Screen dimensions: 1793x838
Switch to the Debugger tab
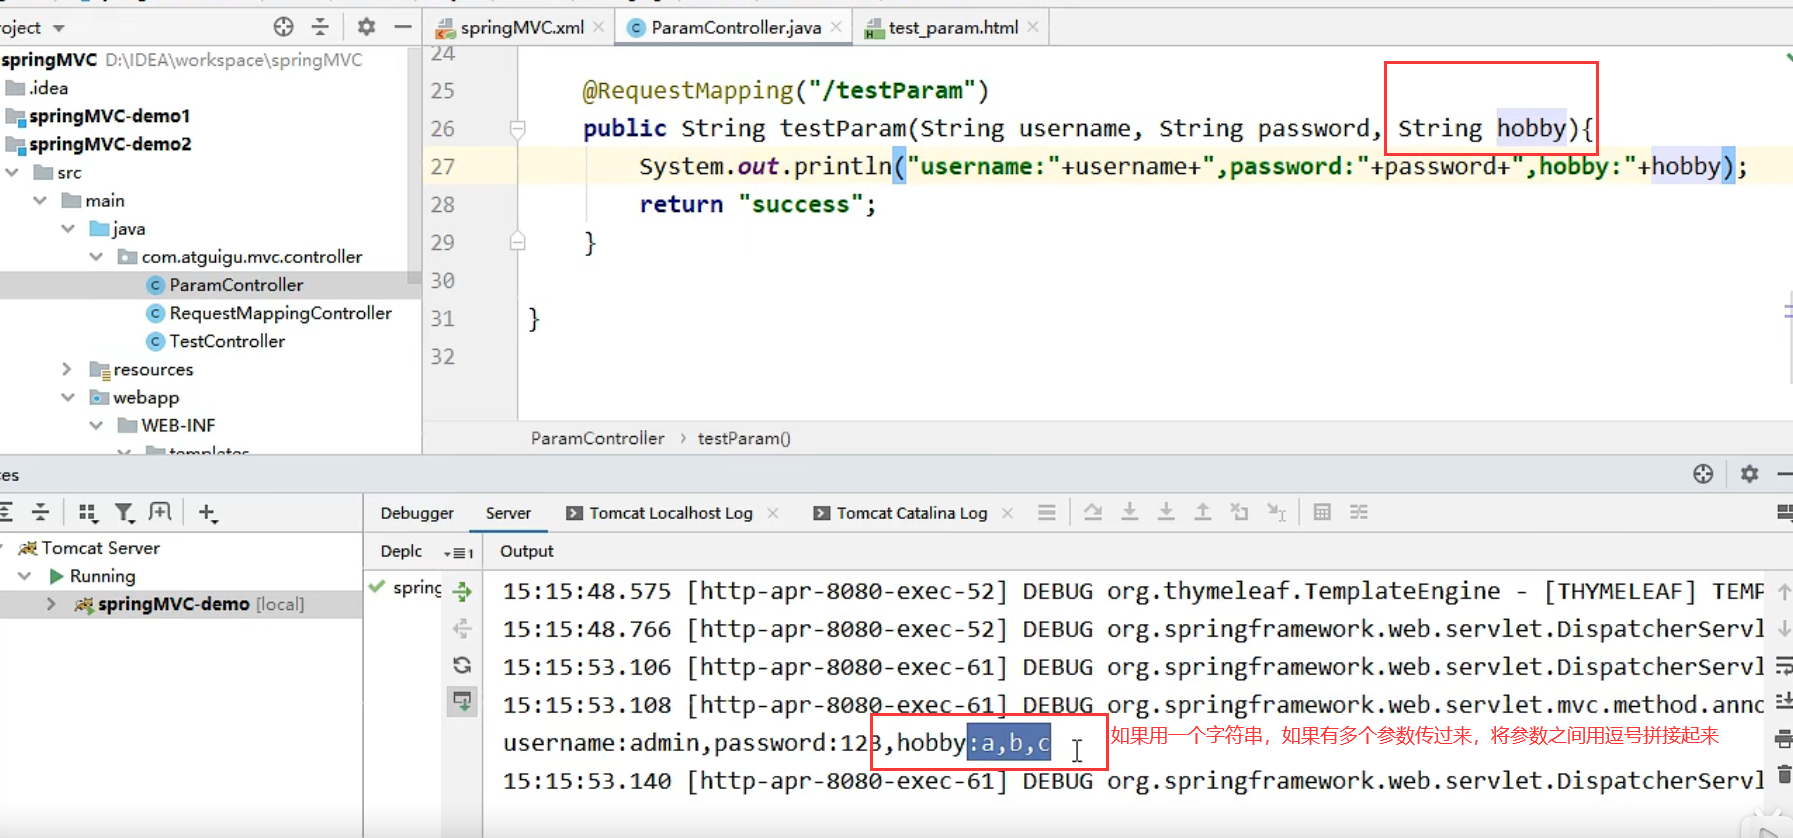(x=416, y=513)
